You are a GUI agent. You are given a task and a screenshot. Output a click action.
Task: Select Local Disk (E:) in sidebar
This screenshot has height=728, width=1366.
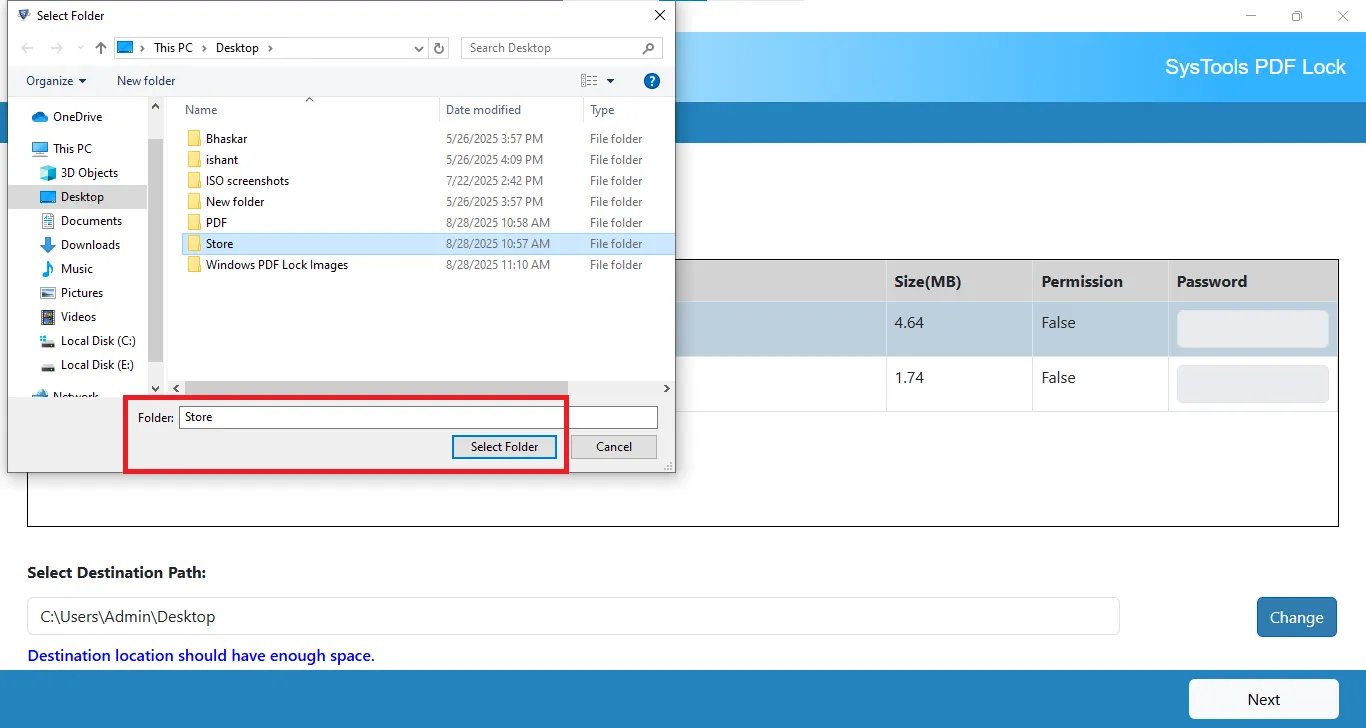pos(97,365)
